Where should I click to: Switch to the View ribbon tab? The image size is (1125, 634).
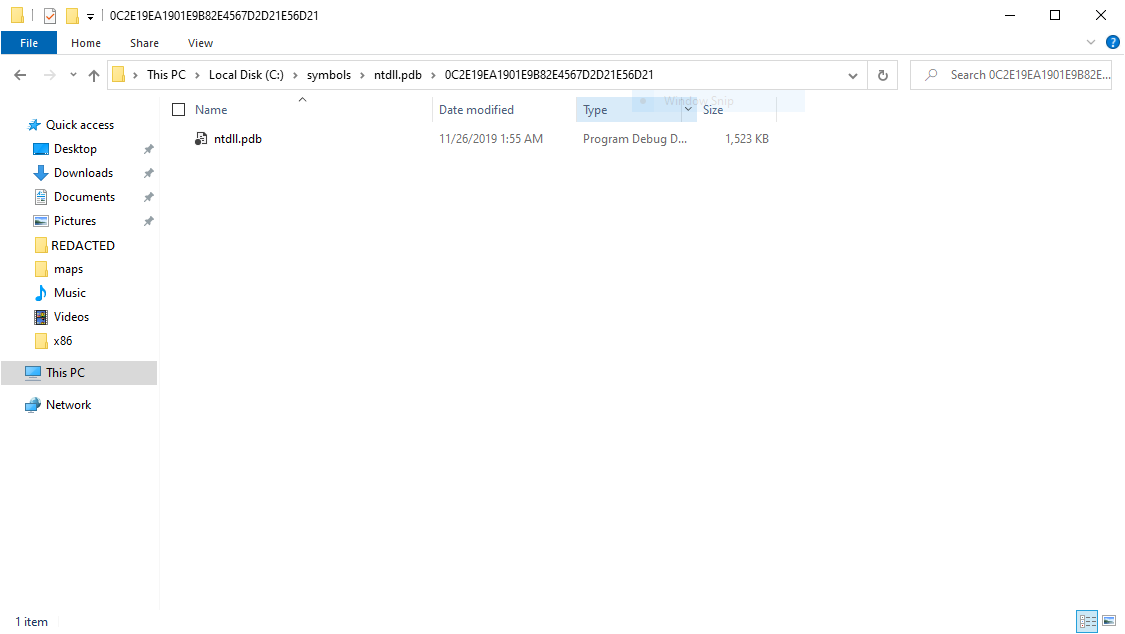pos(200,43)
